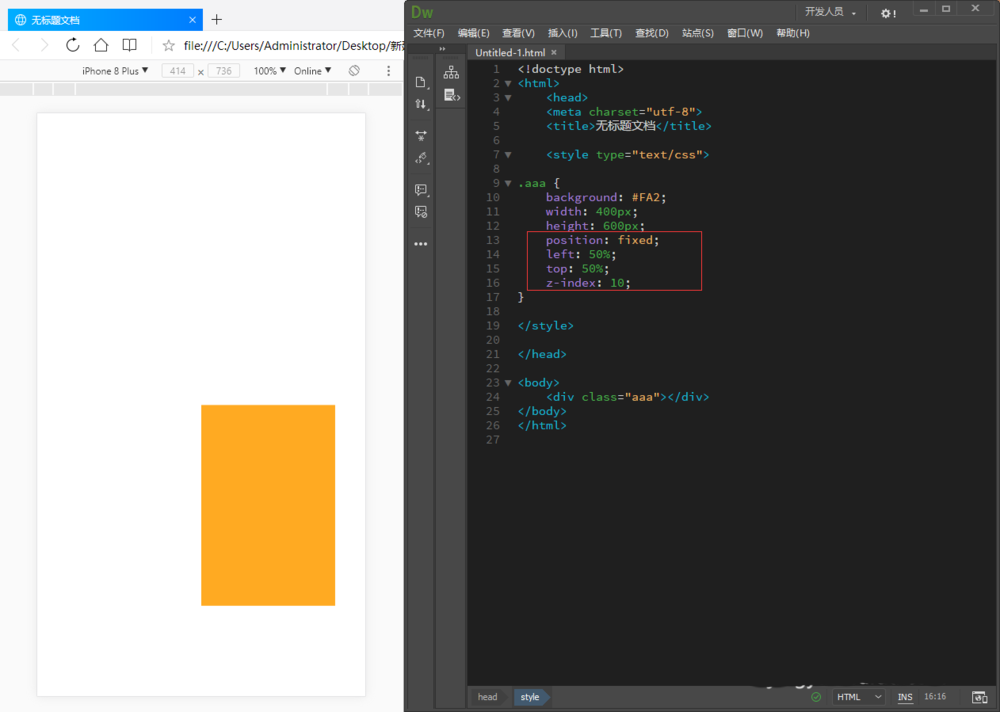This screenshot has width=1000, height=712.
Task: Click the browser refresh icon
Action: point(73,45)
